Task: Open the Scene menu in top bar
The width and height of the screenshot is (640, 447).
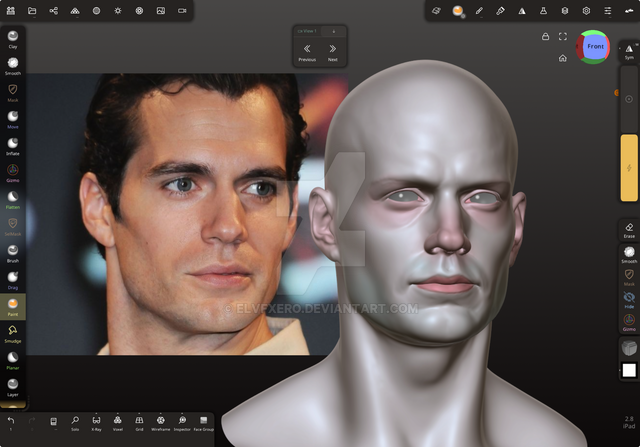Action: (x=11, y=11)
